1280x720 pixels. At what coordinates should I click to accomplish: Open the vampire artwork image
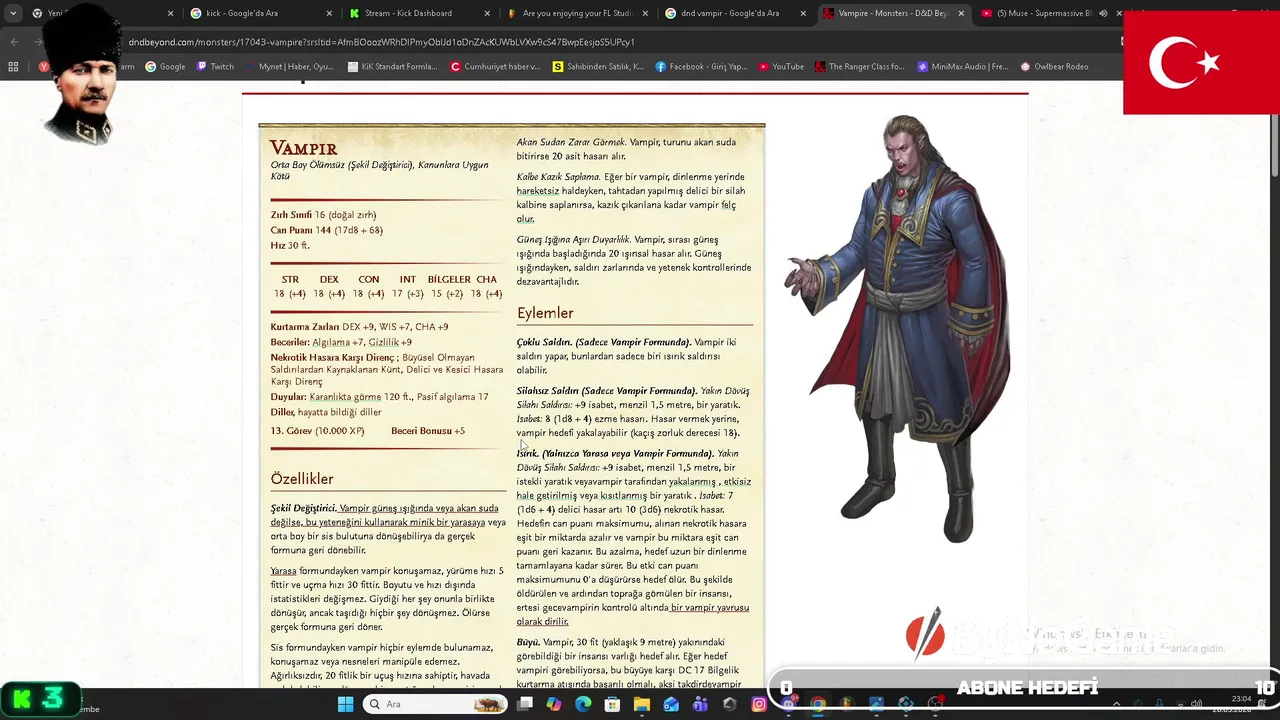pos(899,330)
